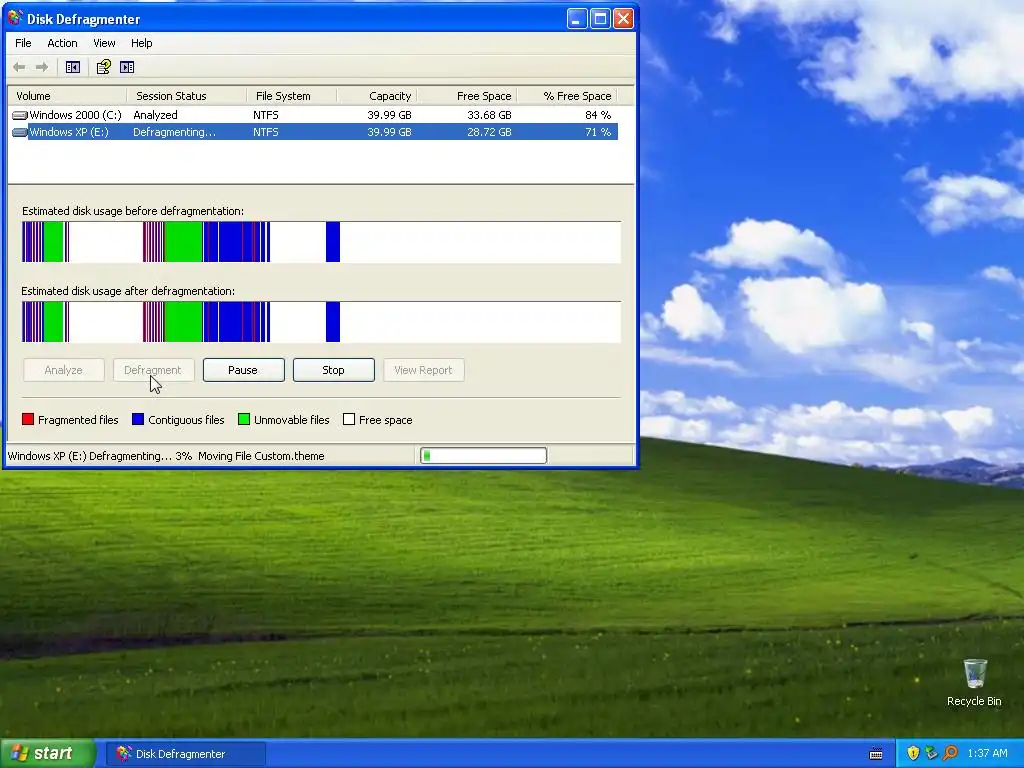Click the 'Defragmenting...' status cell in list
This screenshot has height=768, width=1024.
[174, 132]
